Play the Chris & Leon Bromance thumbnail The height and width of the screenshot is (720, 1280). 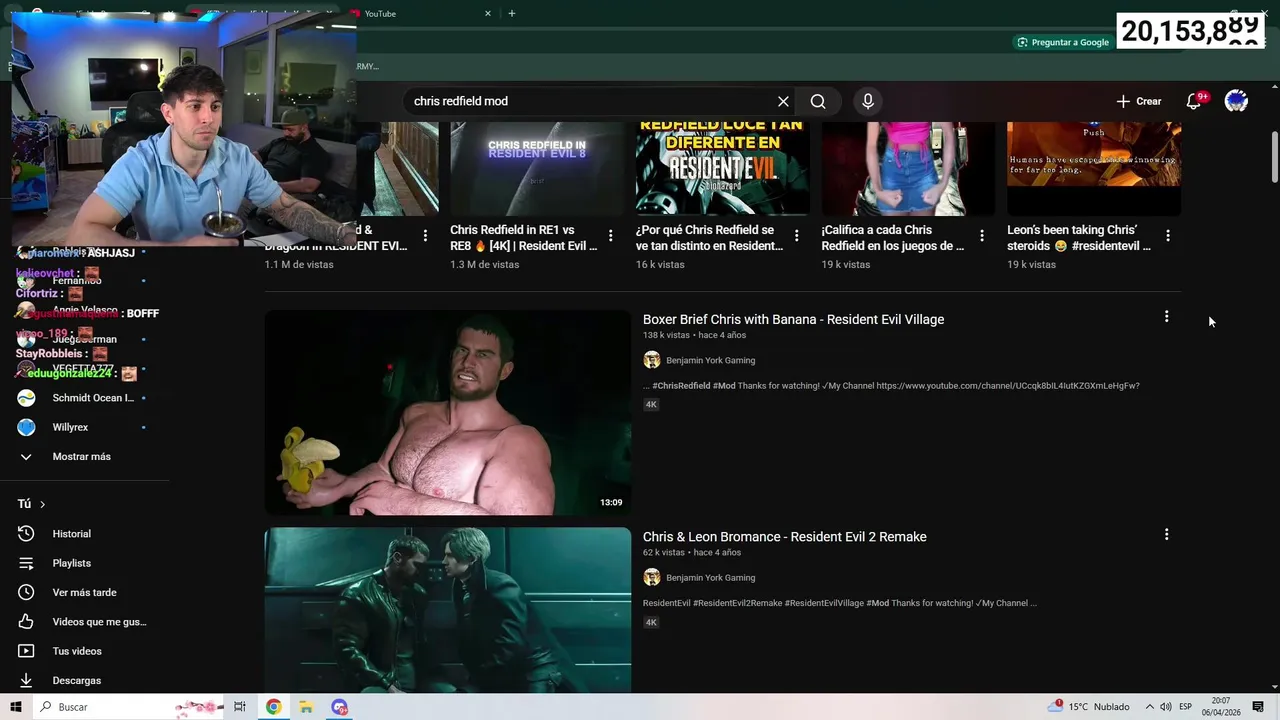click(448, 610)
